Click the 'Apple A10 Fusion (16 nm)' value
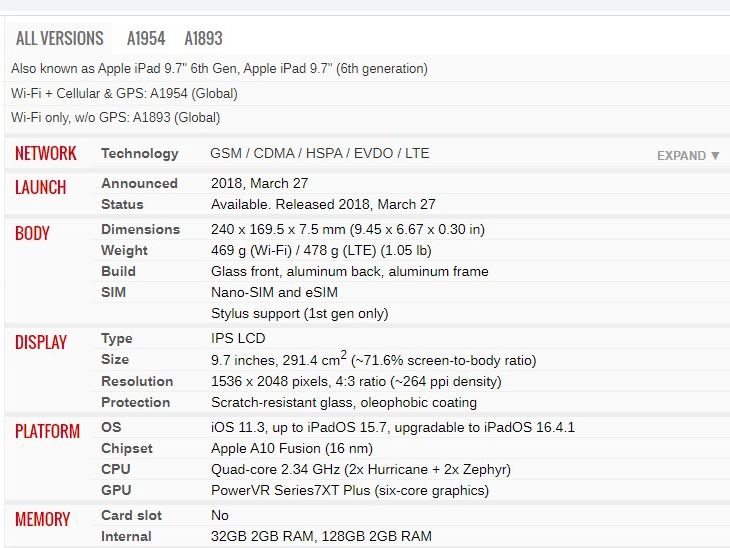The height and width of the screenshot is (548, 730). [292, 448]
